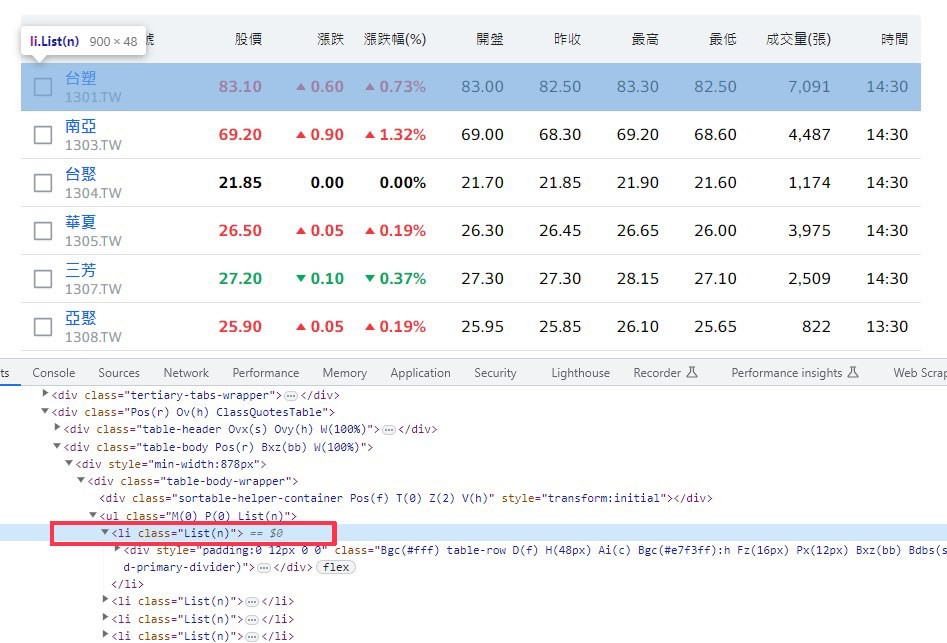The width and height of the screenshot is (947, 643).
Task: Sort by 時間 column header
Action: coord(894,39)
